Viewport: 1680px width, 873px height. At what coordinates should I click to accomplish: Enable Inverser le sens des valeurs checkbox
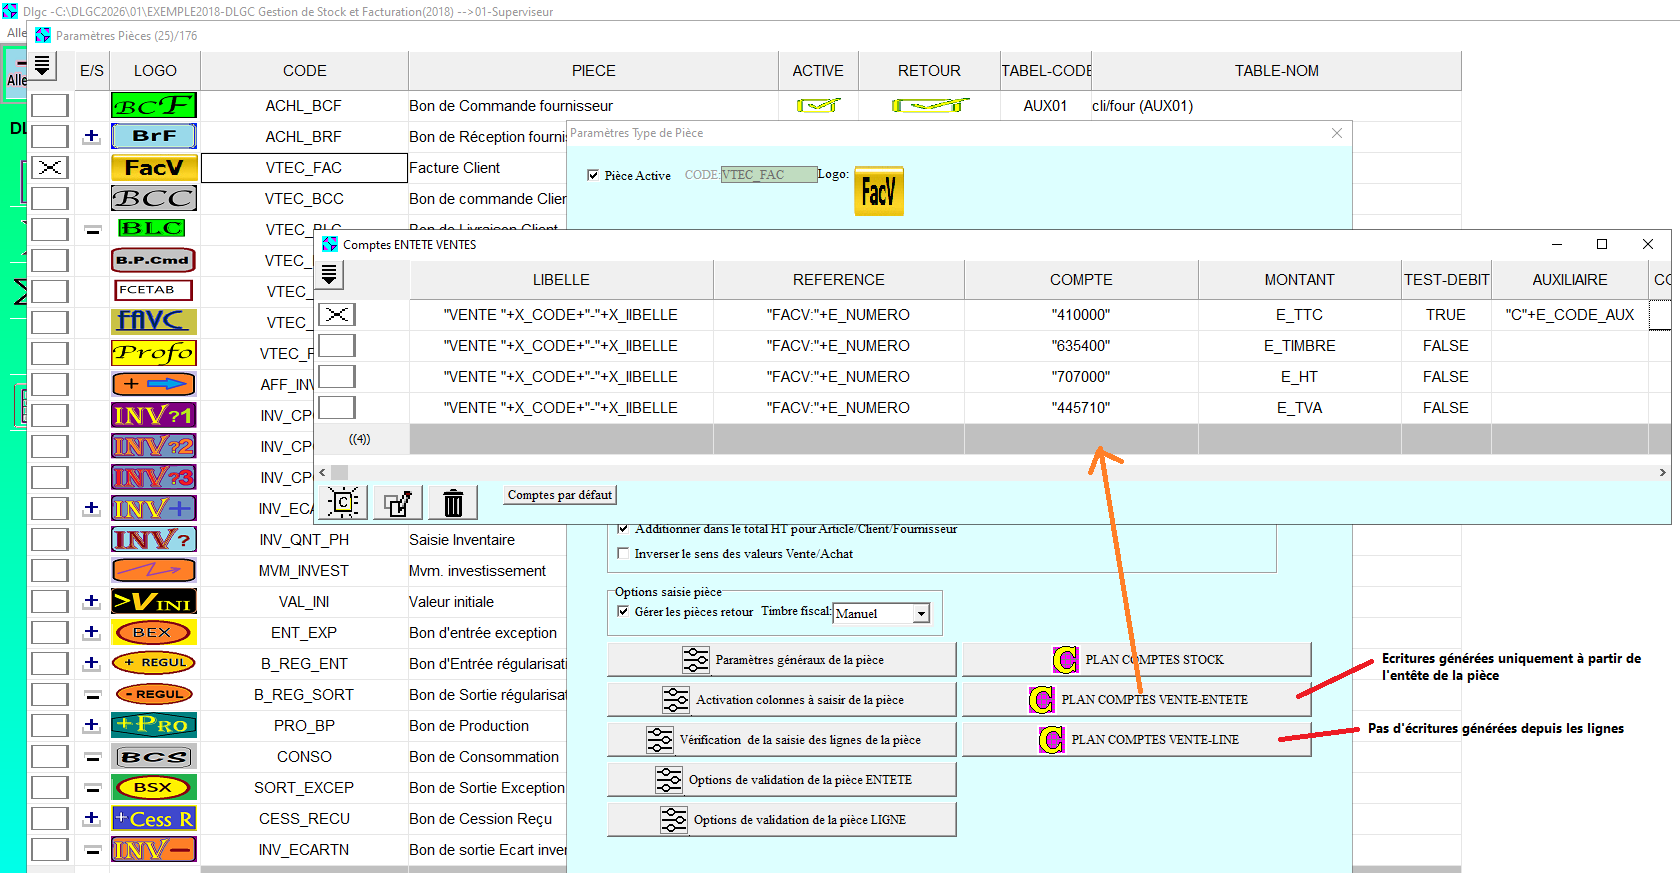point(623,553)
